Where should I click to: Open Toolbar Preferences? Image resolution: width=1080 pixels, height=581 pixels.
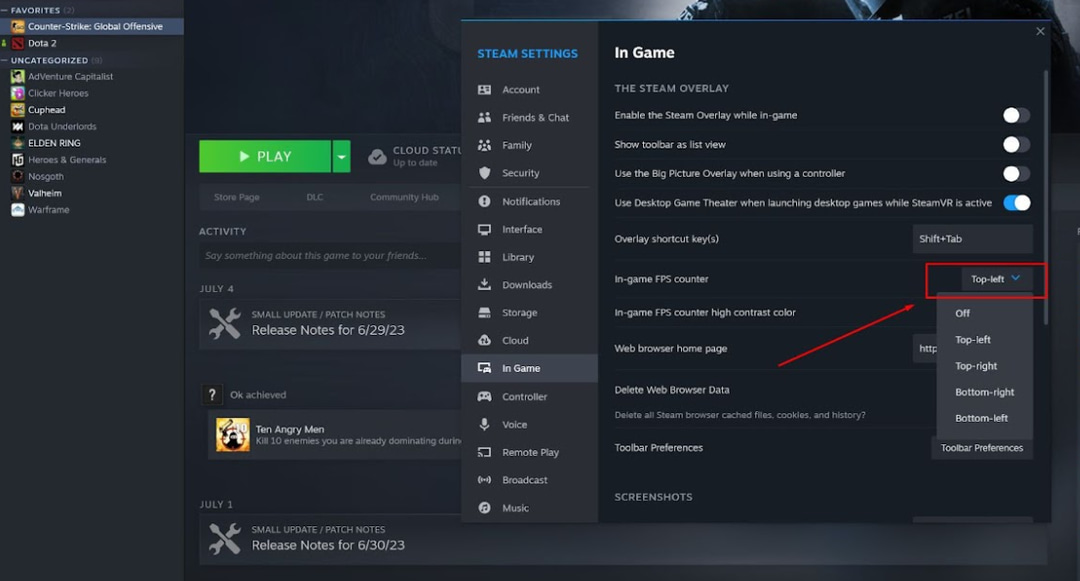coord(981,447)
